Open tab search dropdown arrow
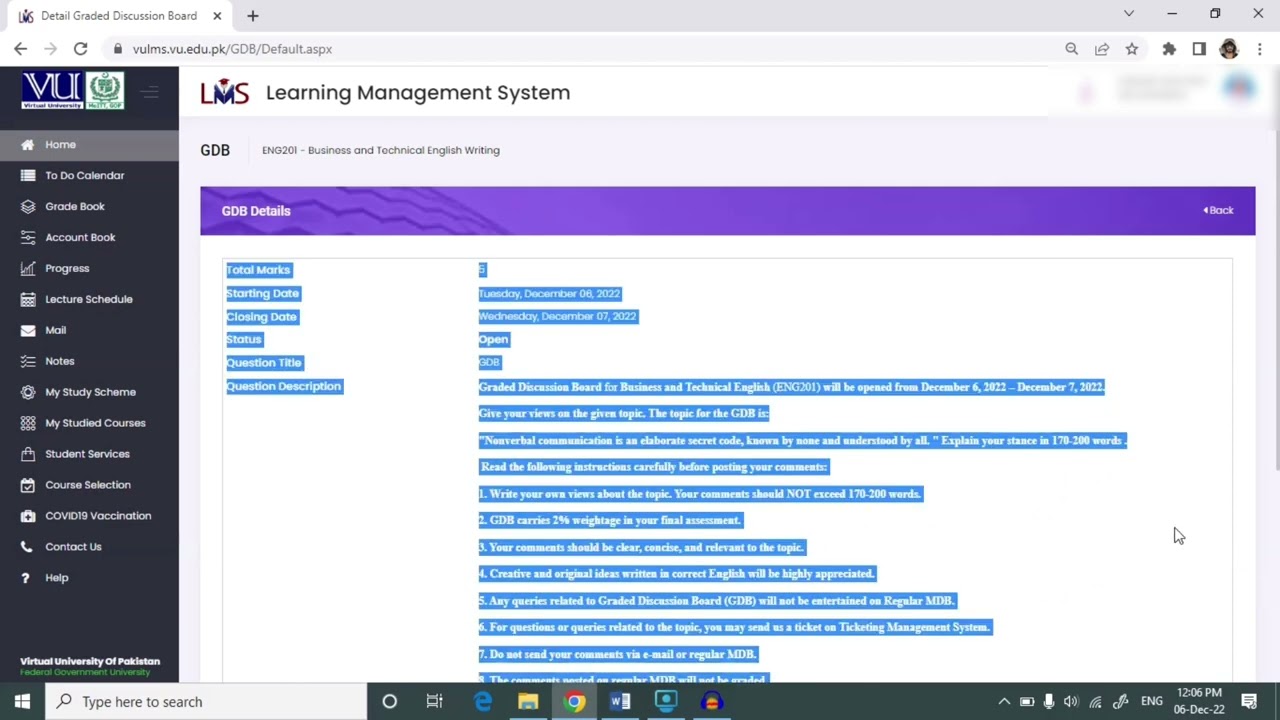Screen dimensions: 1280x720 coord(1129,14)
